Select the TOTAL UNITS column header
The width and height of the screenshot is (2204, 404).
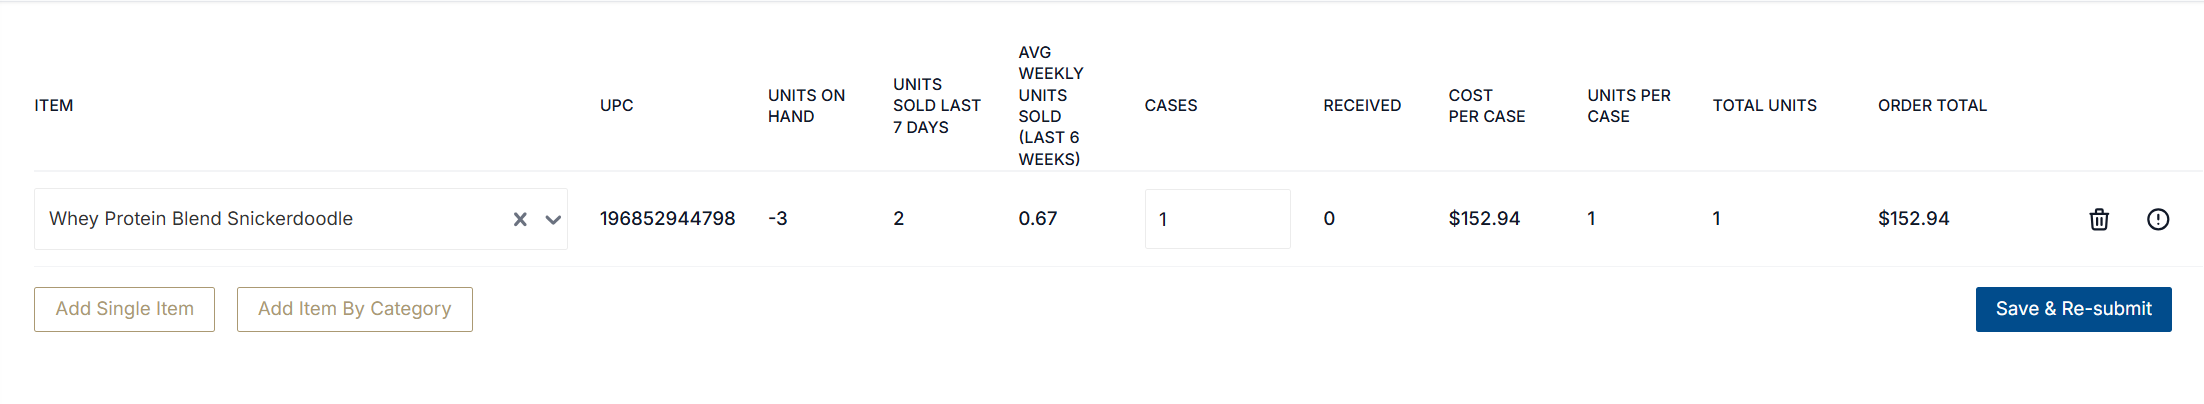(1764, 106)
